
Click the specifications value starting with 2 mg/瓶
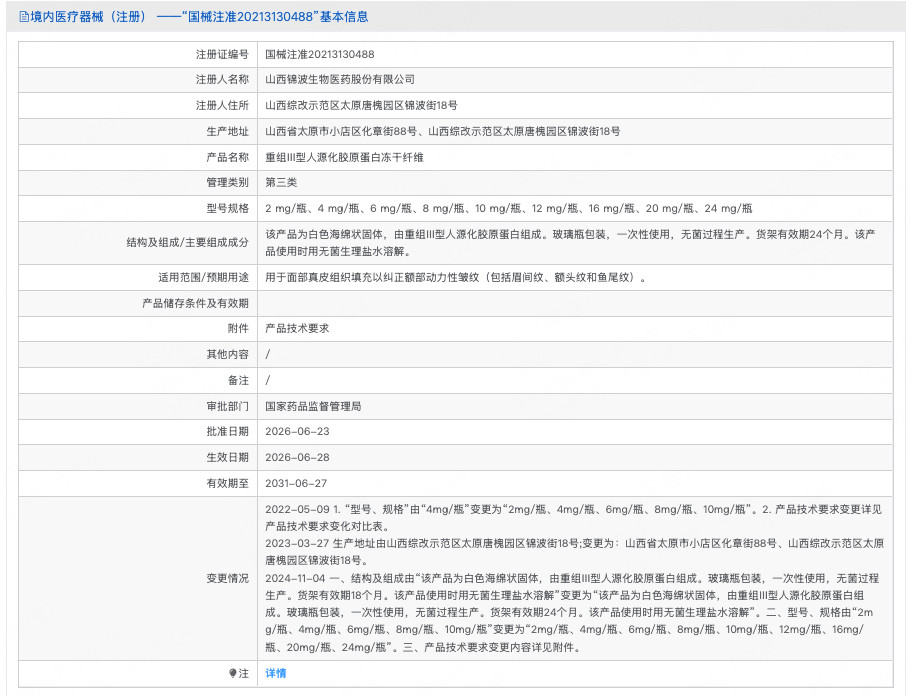tap(508, 209)
